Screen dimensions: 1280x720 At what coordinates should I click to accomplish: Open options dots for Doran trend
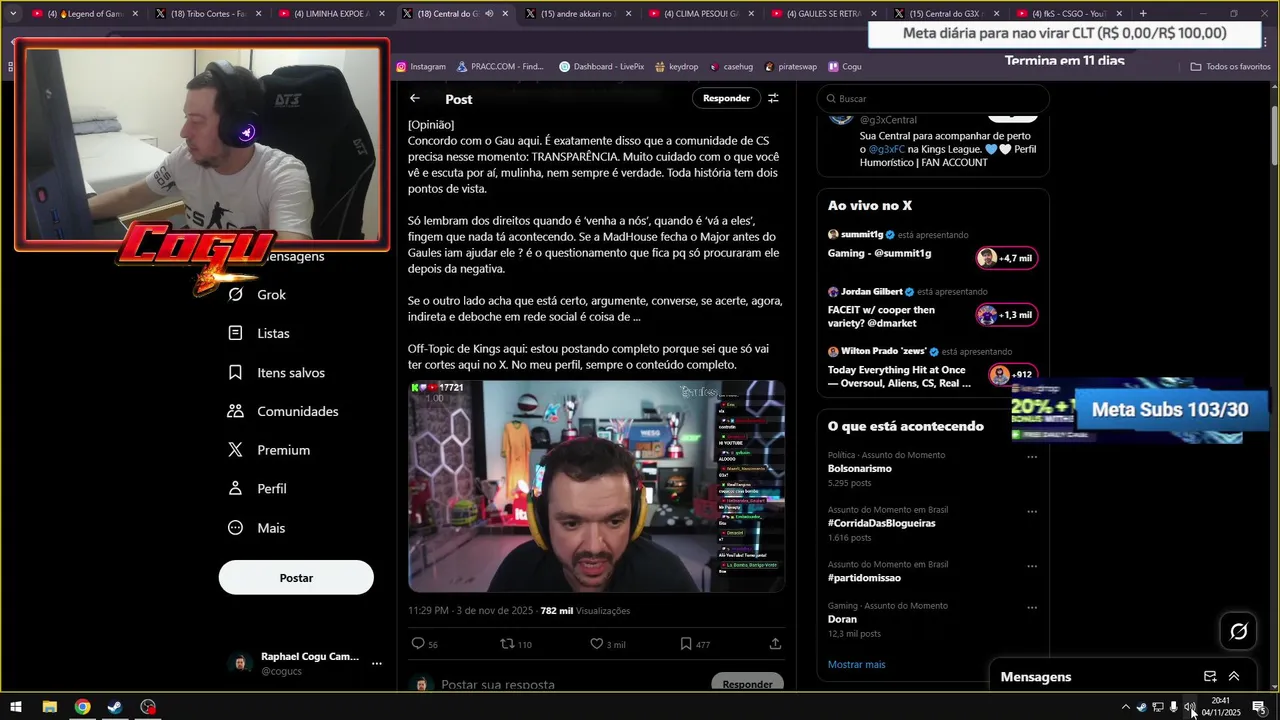[1032, 607]
